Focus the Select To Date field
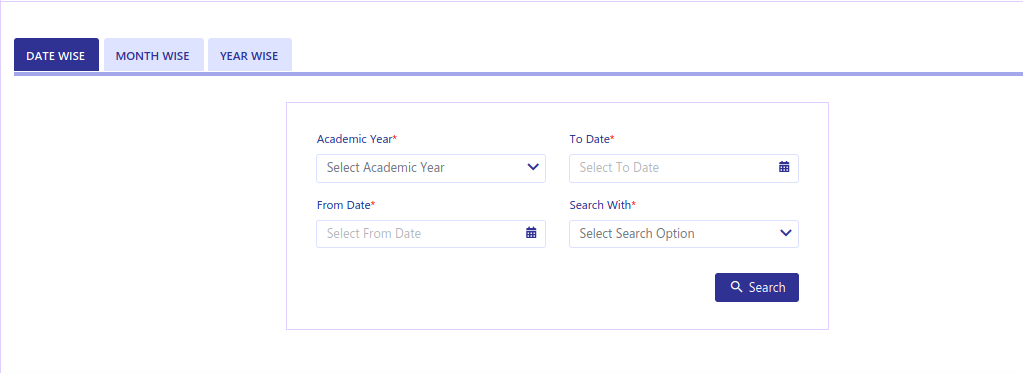The height and width of the screenshot is (373, 1023). pos(684,168)
